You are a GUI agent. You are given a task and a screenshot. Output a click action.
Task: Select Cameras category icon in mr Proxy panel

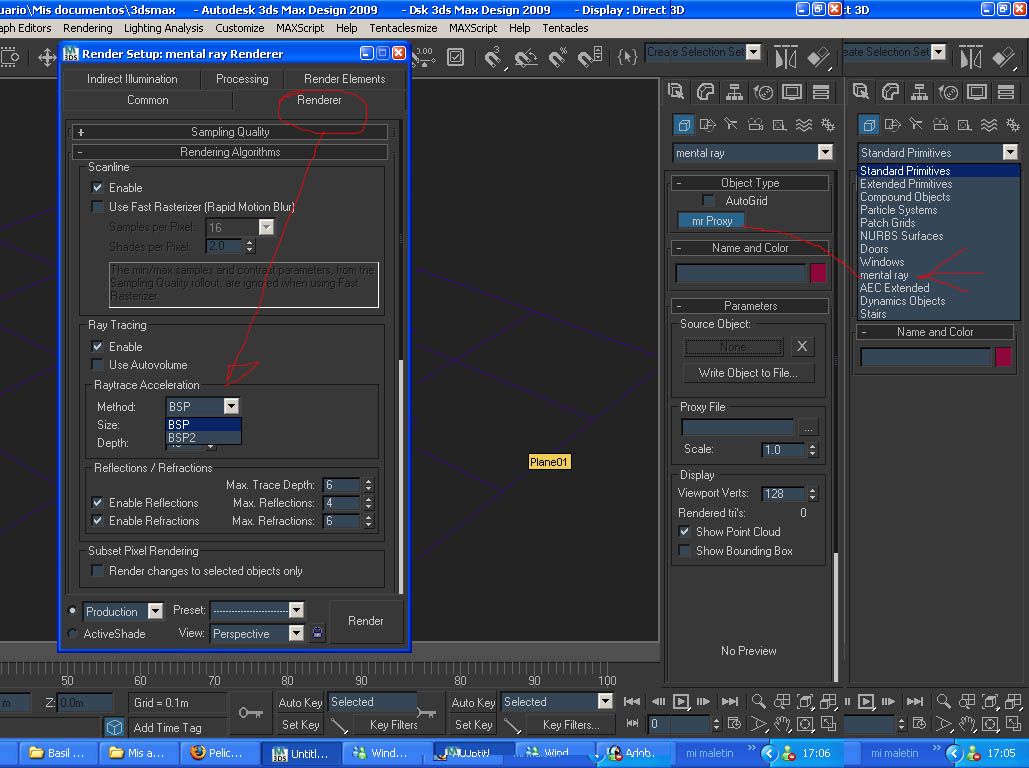tap(755, 124)
